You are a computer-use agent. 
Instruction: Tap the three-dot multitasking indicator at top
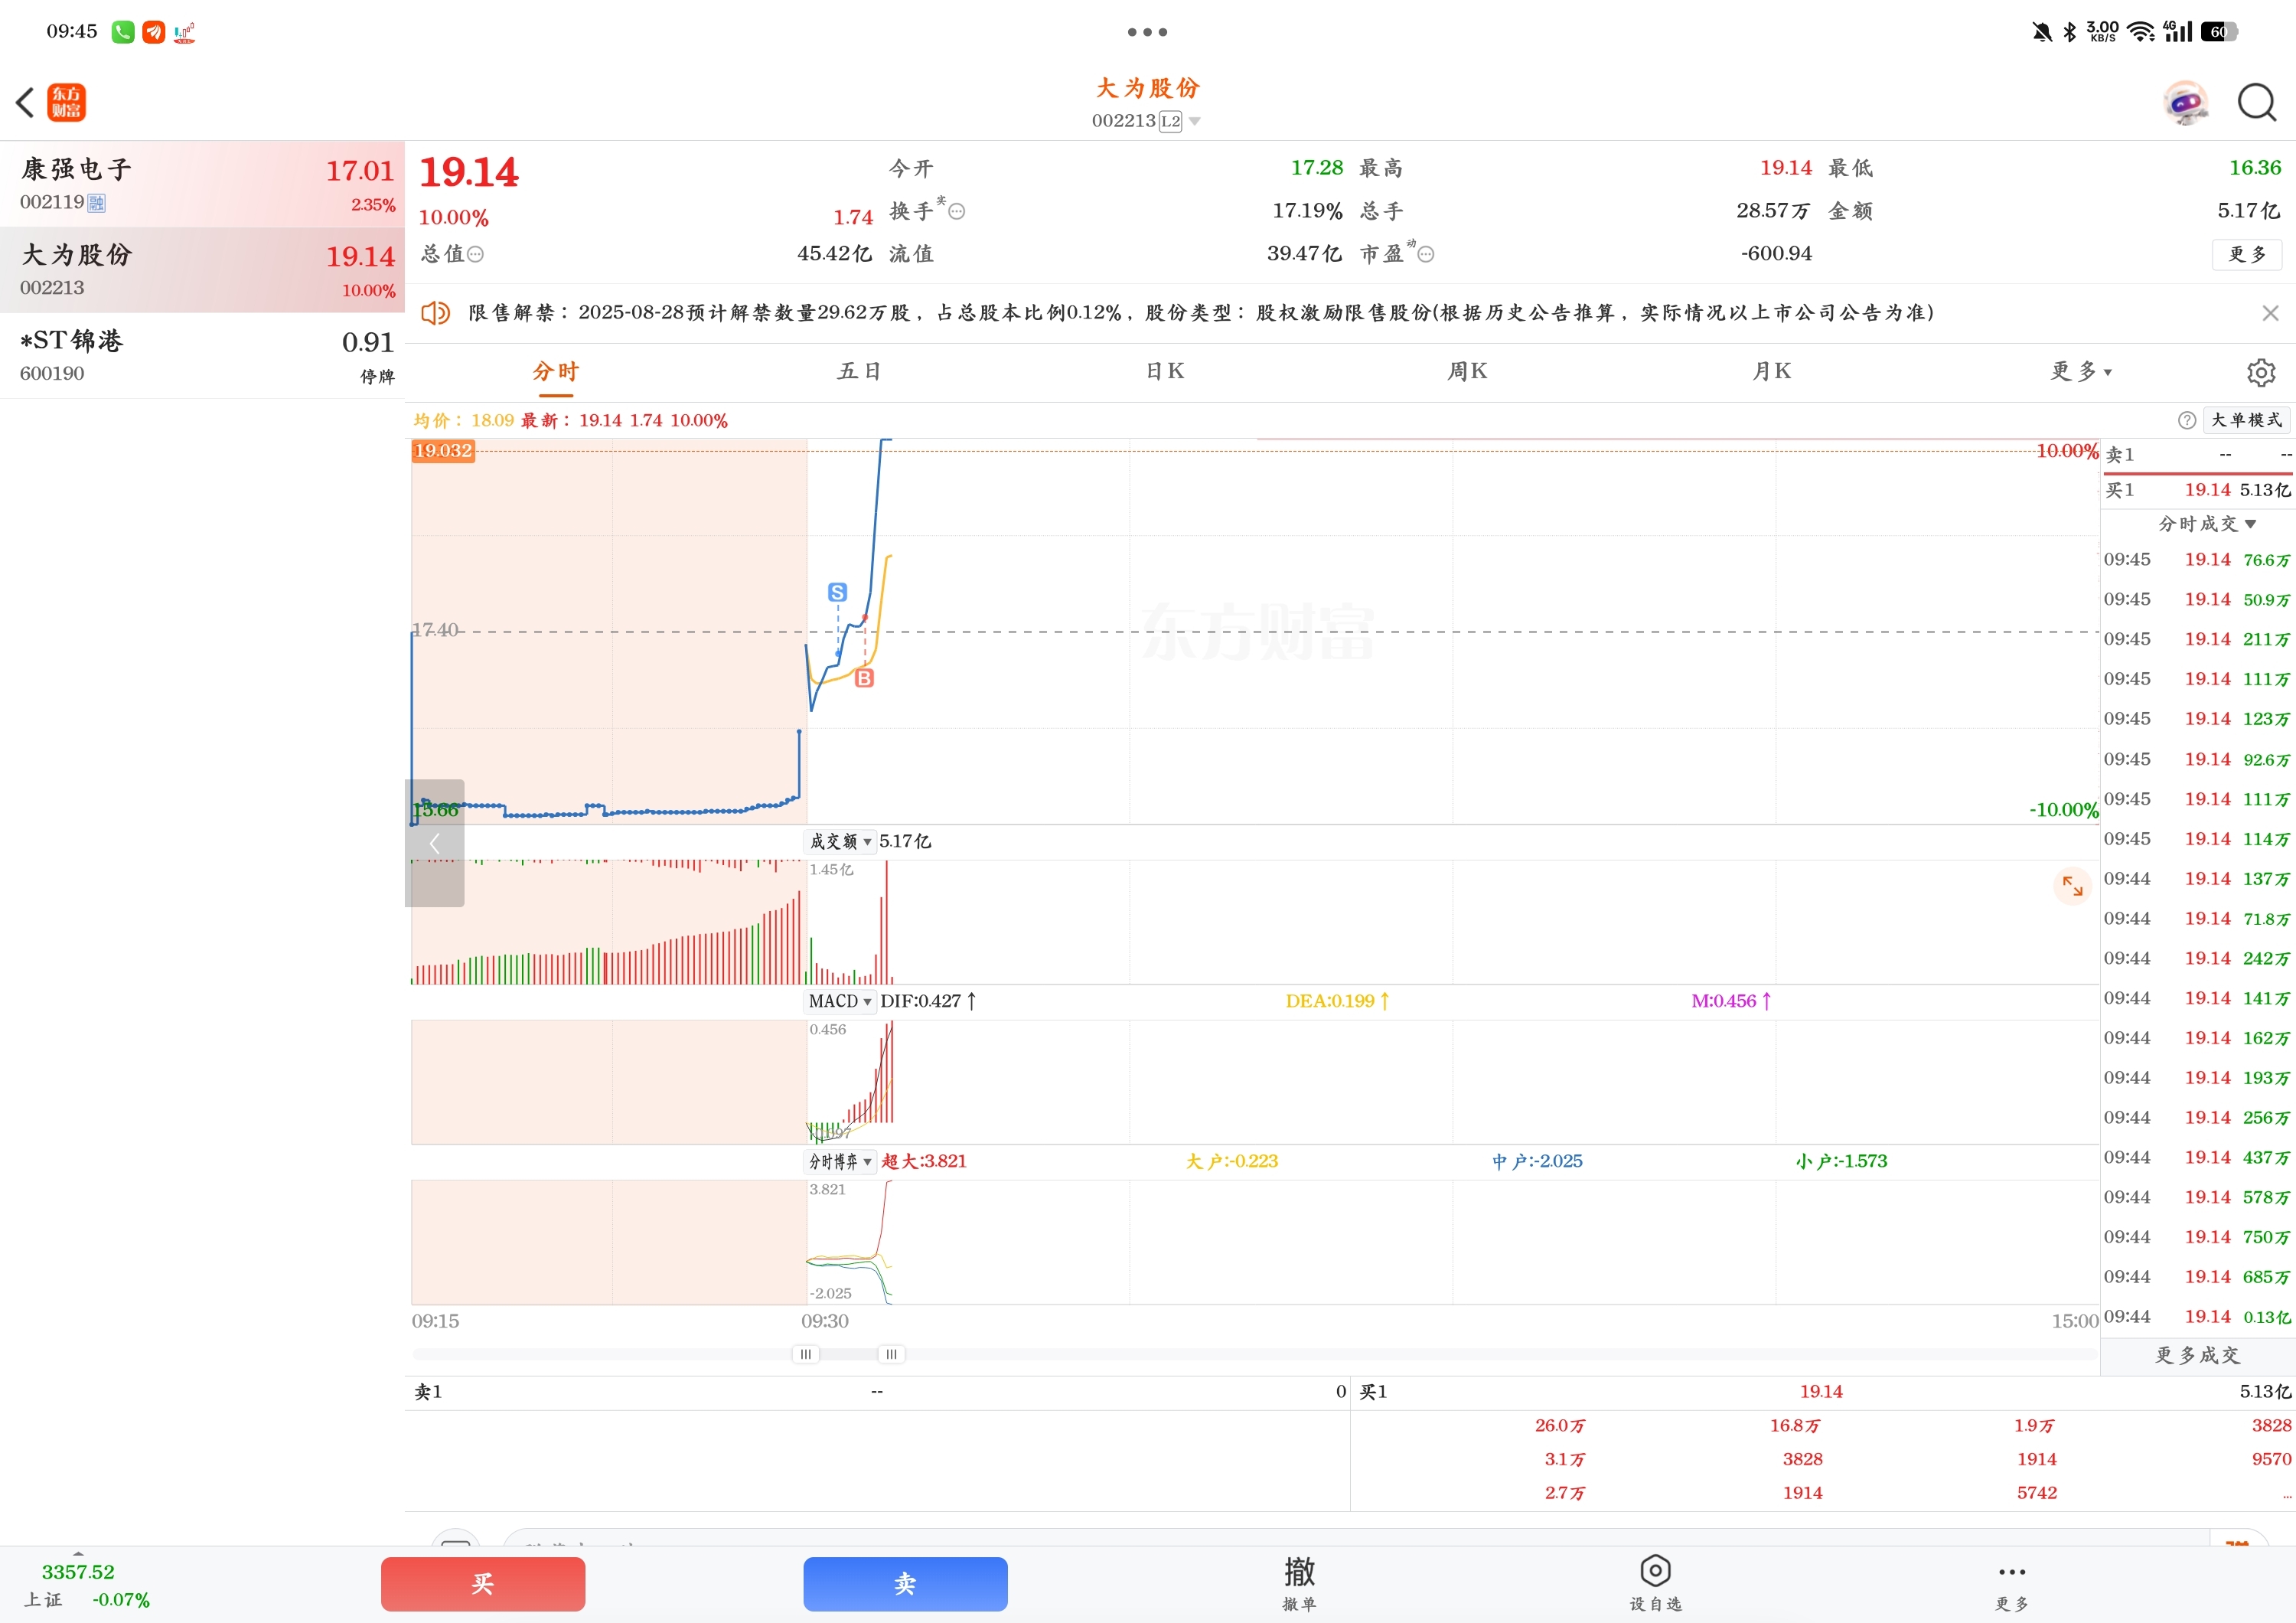click(1147, 32)
